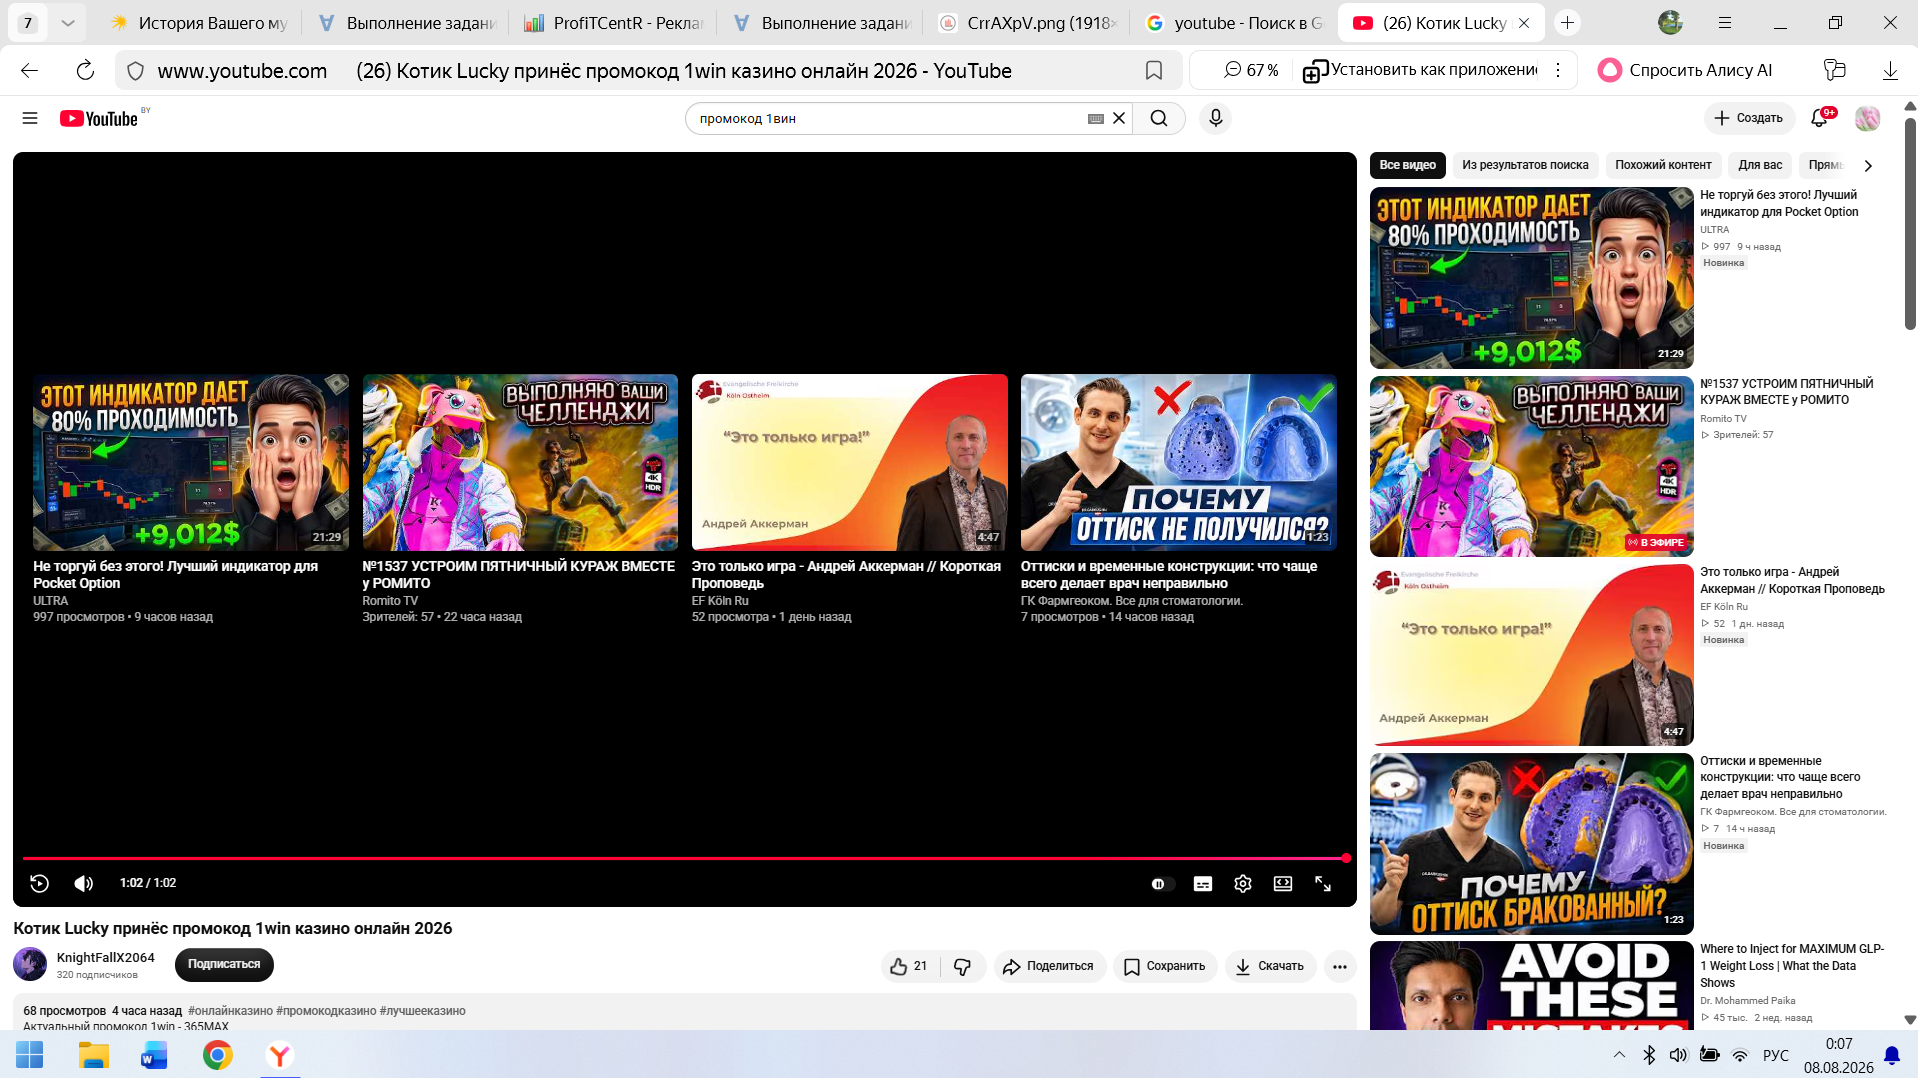Clear the search query with the X
Viewport: 1918px width, 1078px height.
click(x=1119, y=118)
